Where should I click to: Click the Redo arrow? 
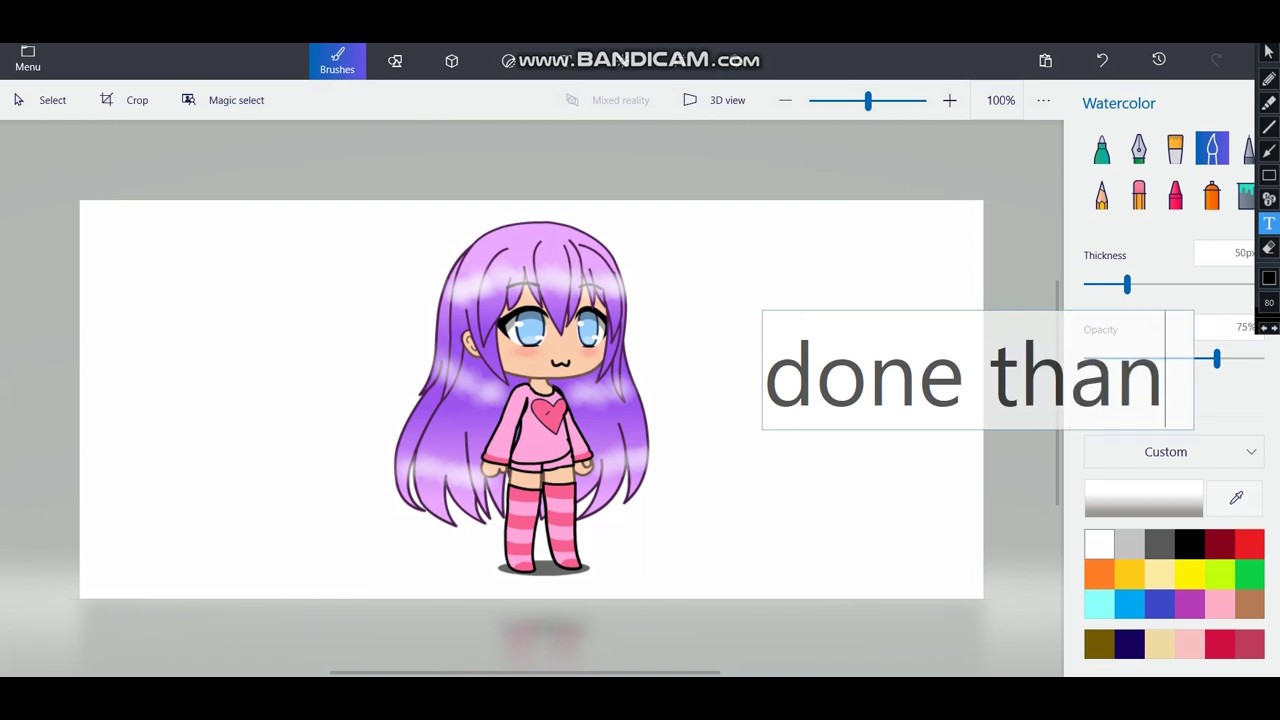pyautogui.click(x=1216, y=60)
